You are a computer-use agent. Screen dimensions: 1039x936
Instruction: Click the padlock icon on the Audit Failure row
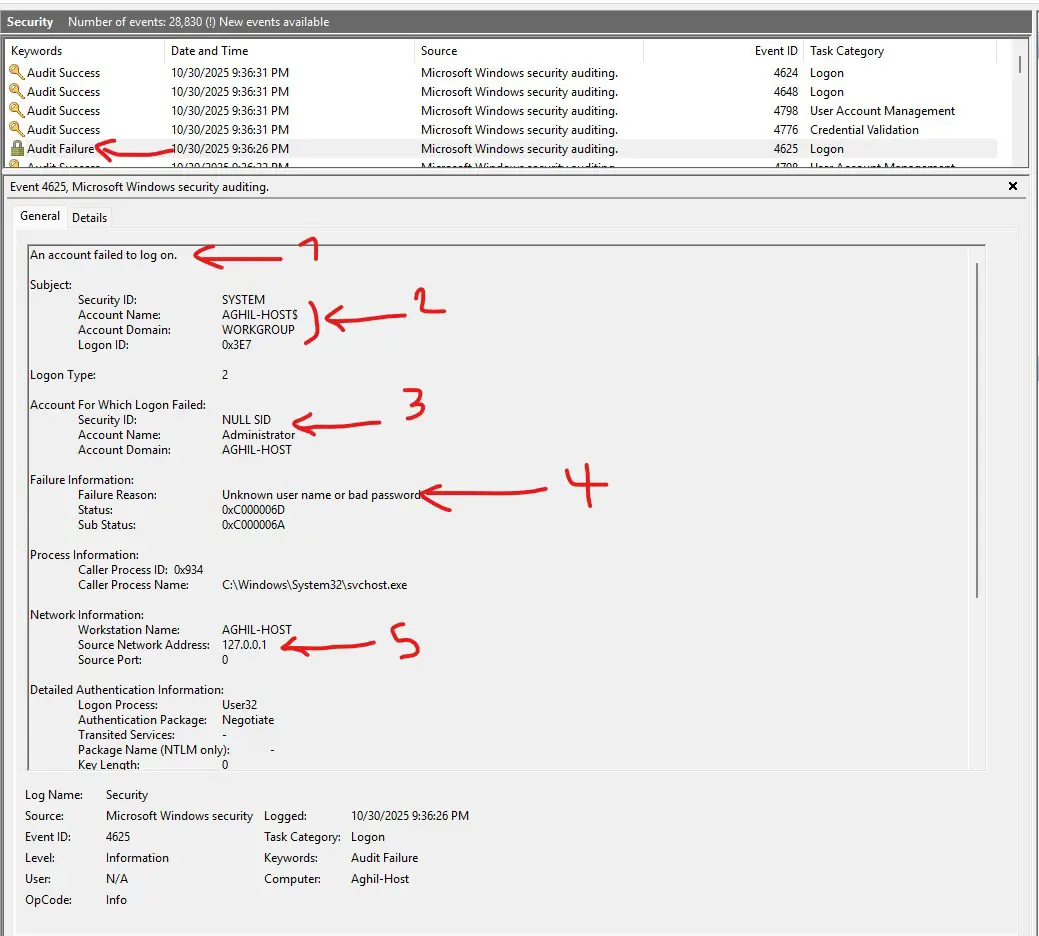(x=16, y=149)
